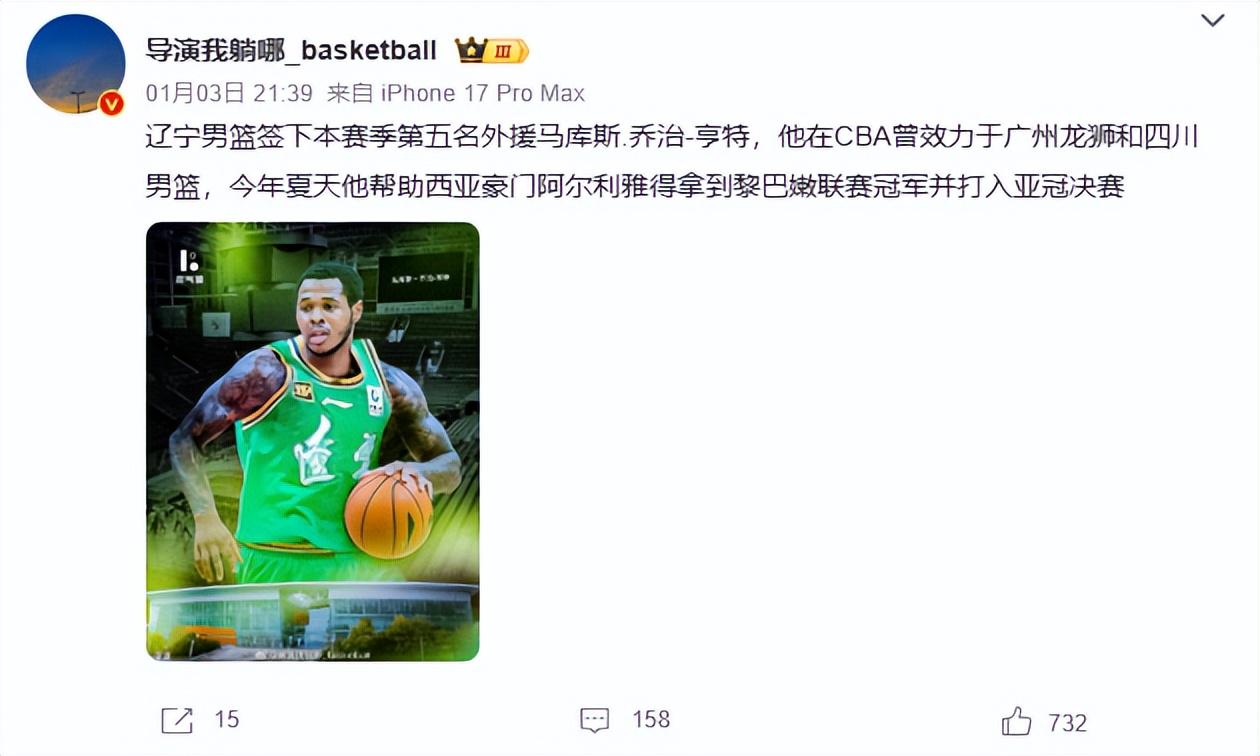Click the basketball in the poster image
The width and height of the screenshot is (1260, 756).
coord(388,514)
